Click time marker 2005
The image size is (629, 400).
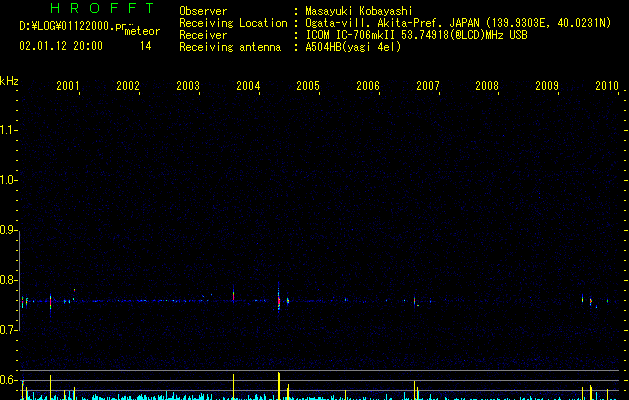(x=308, y=85)
